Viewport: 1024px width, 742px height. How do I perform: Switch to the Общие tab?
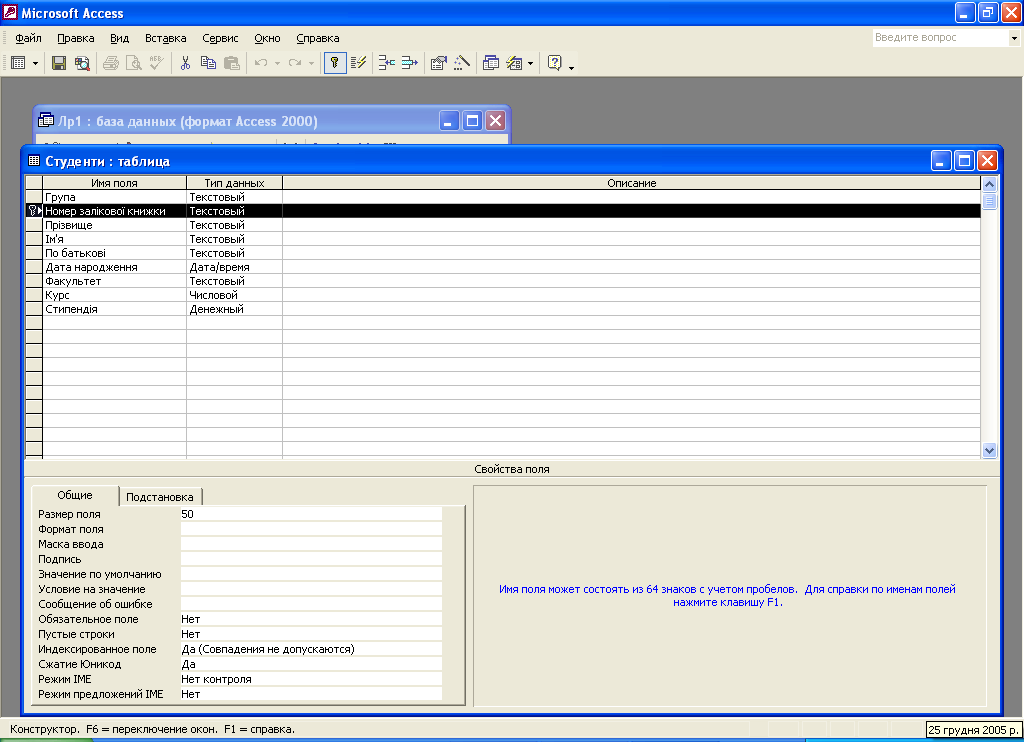coord(75,495)
